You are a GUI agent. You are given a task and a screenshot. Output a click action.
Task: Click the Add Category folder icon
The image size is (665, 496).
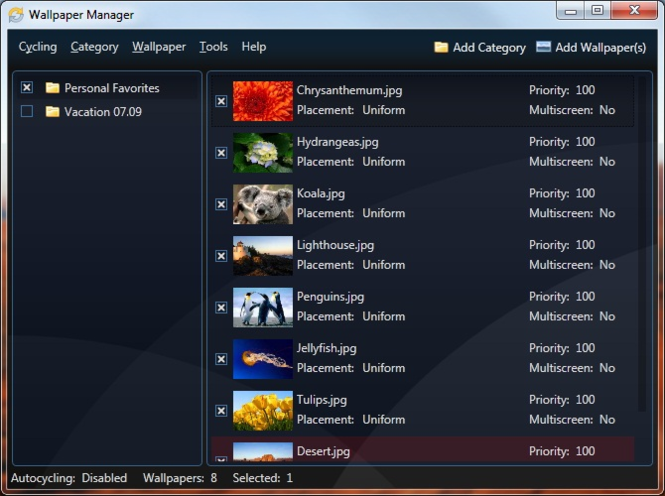(x=441, y=47)
